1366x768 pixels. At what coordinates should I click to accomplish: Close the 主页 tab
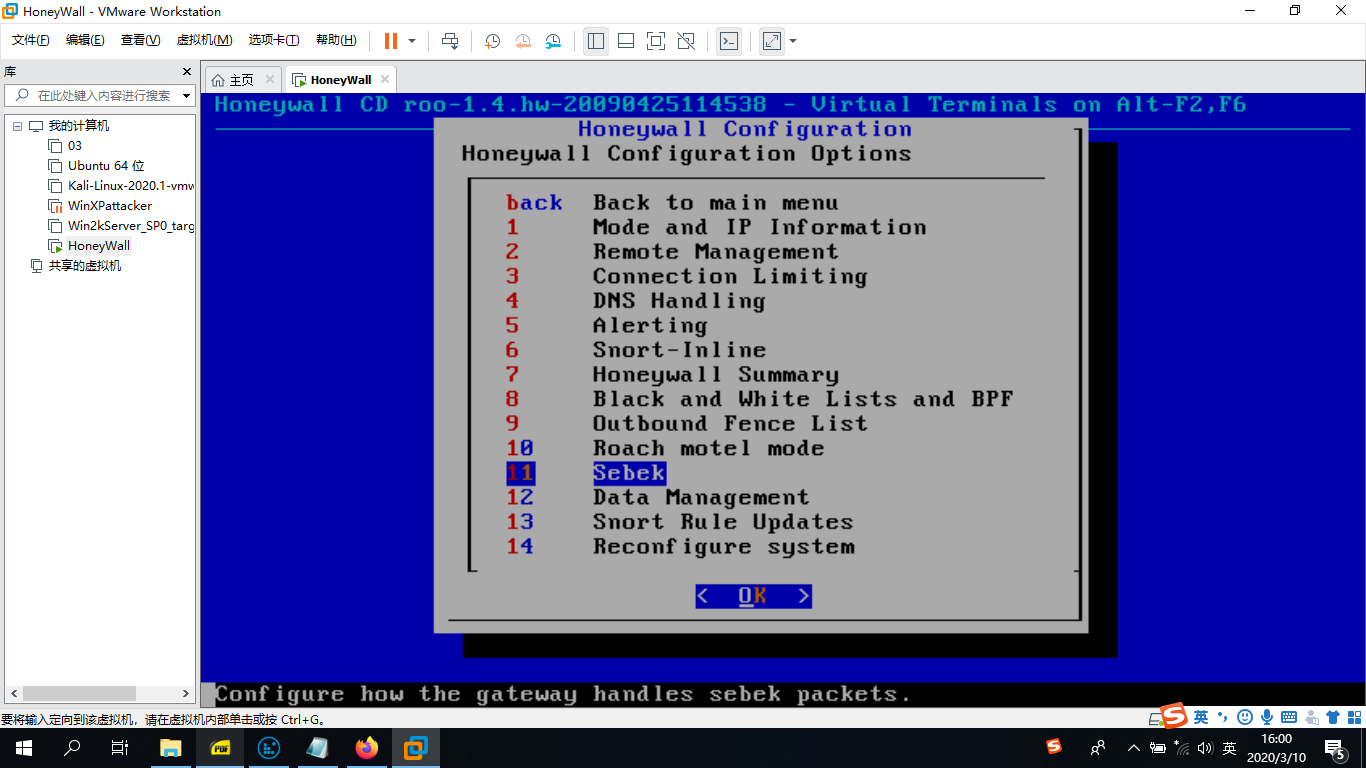coord(270,80)
